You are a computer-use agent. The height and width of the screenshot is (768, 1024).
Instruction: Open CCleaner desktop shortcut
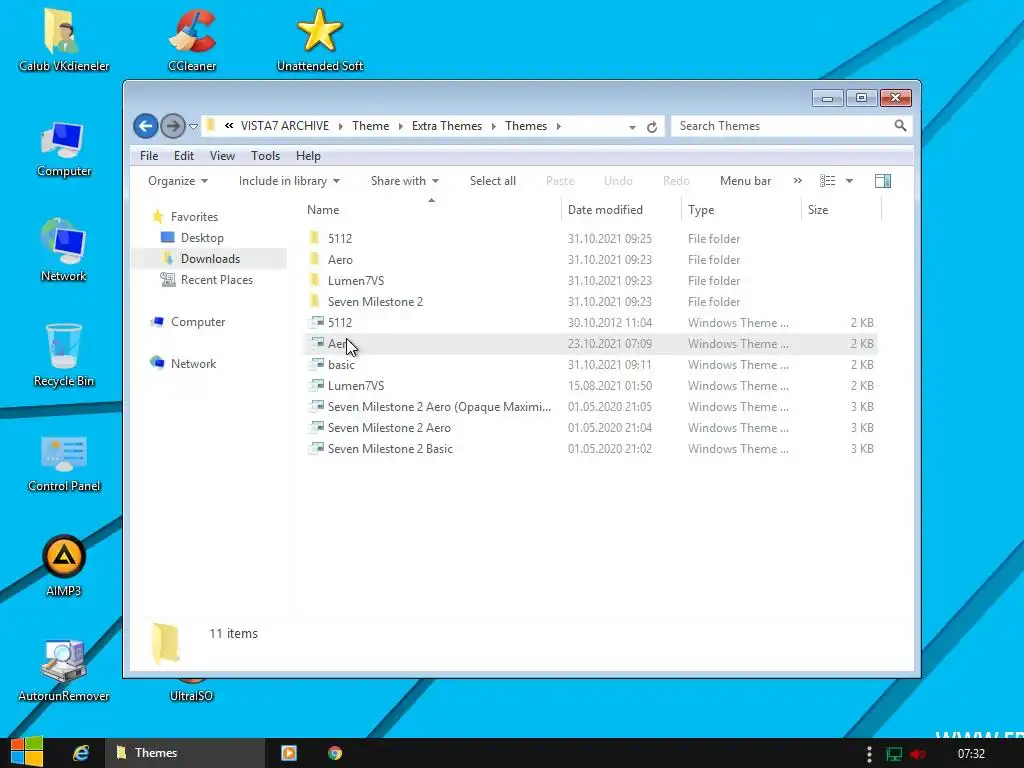[x=192, y=40]
